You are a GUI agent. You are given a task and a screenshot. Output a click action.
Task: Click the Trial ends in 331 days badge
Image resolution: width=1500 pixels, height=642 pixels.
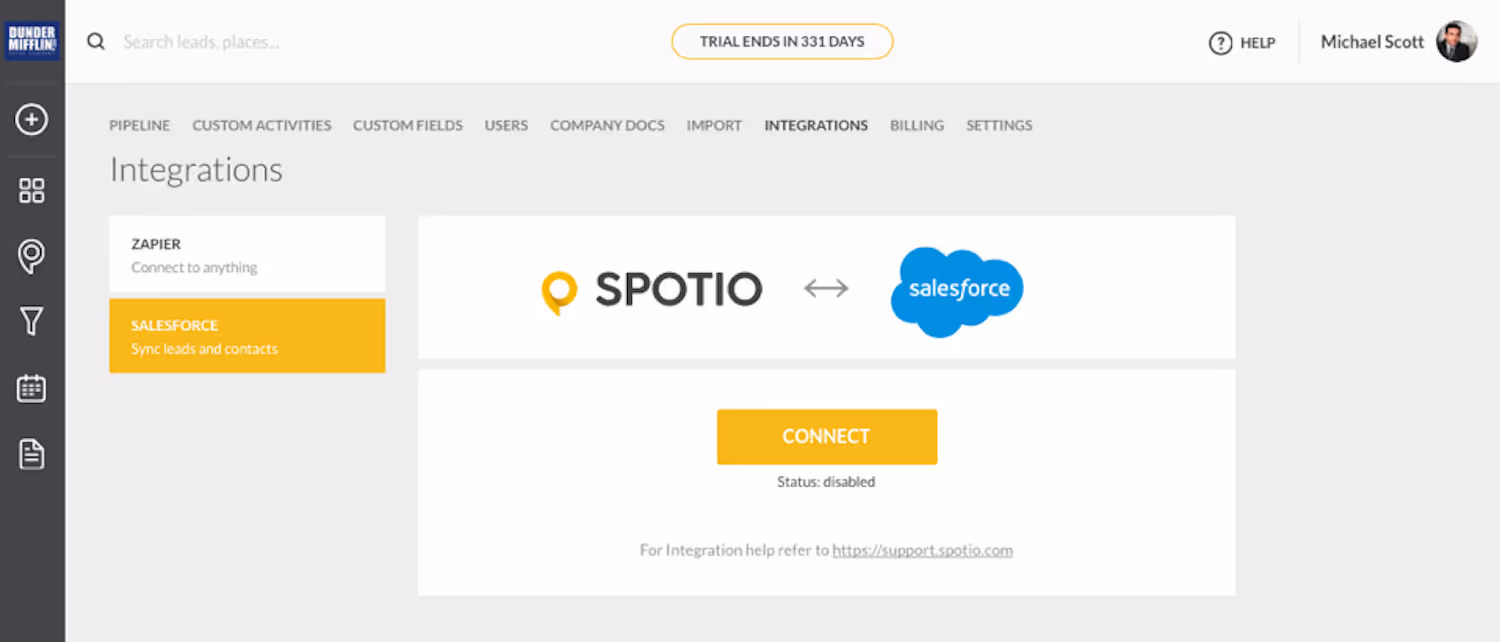coord(782,42)
